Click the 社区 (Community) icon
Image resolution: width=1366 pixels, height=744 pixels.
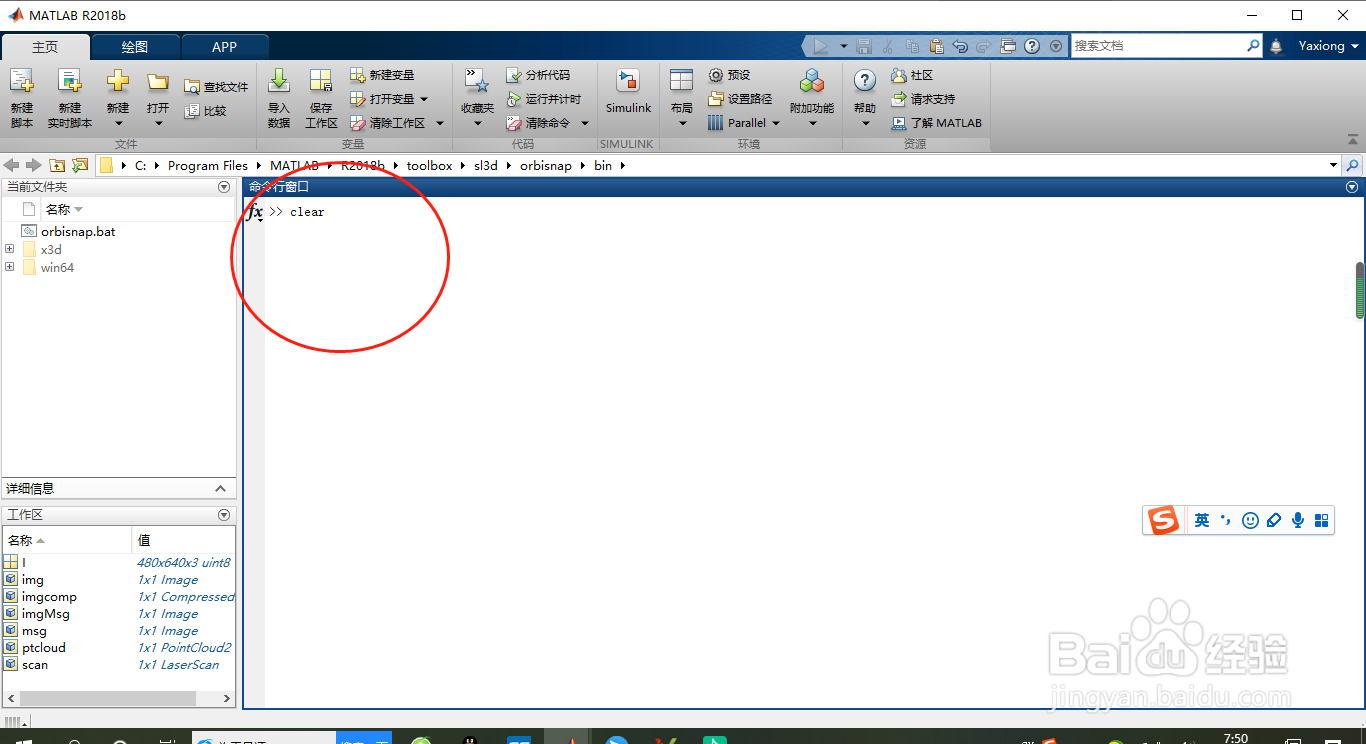898,75
